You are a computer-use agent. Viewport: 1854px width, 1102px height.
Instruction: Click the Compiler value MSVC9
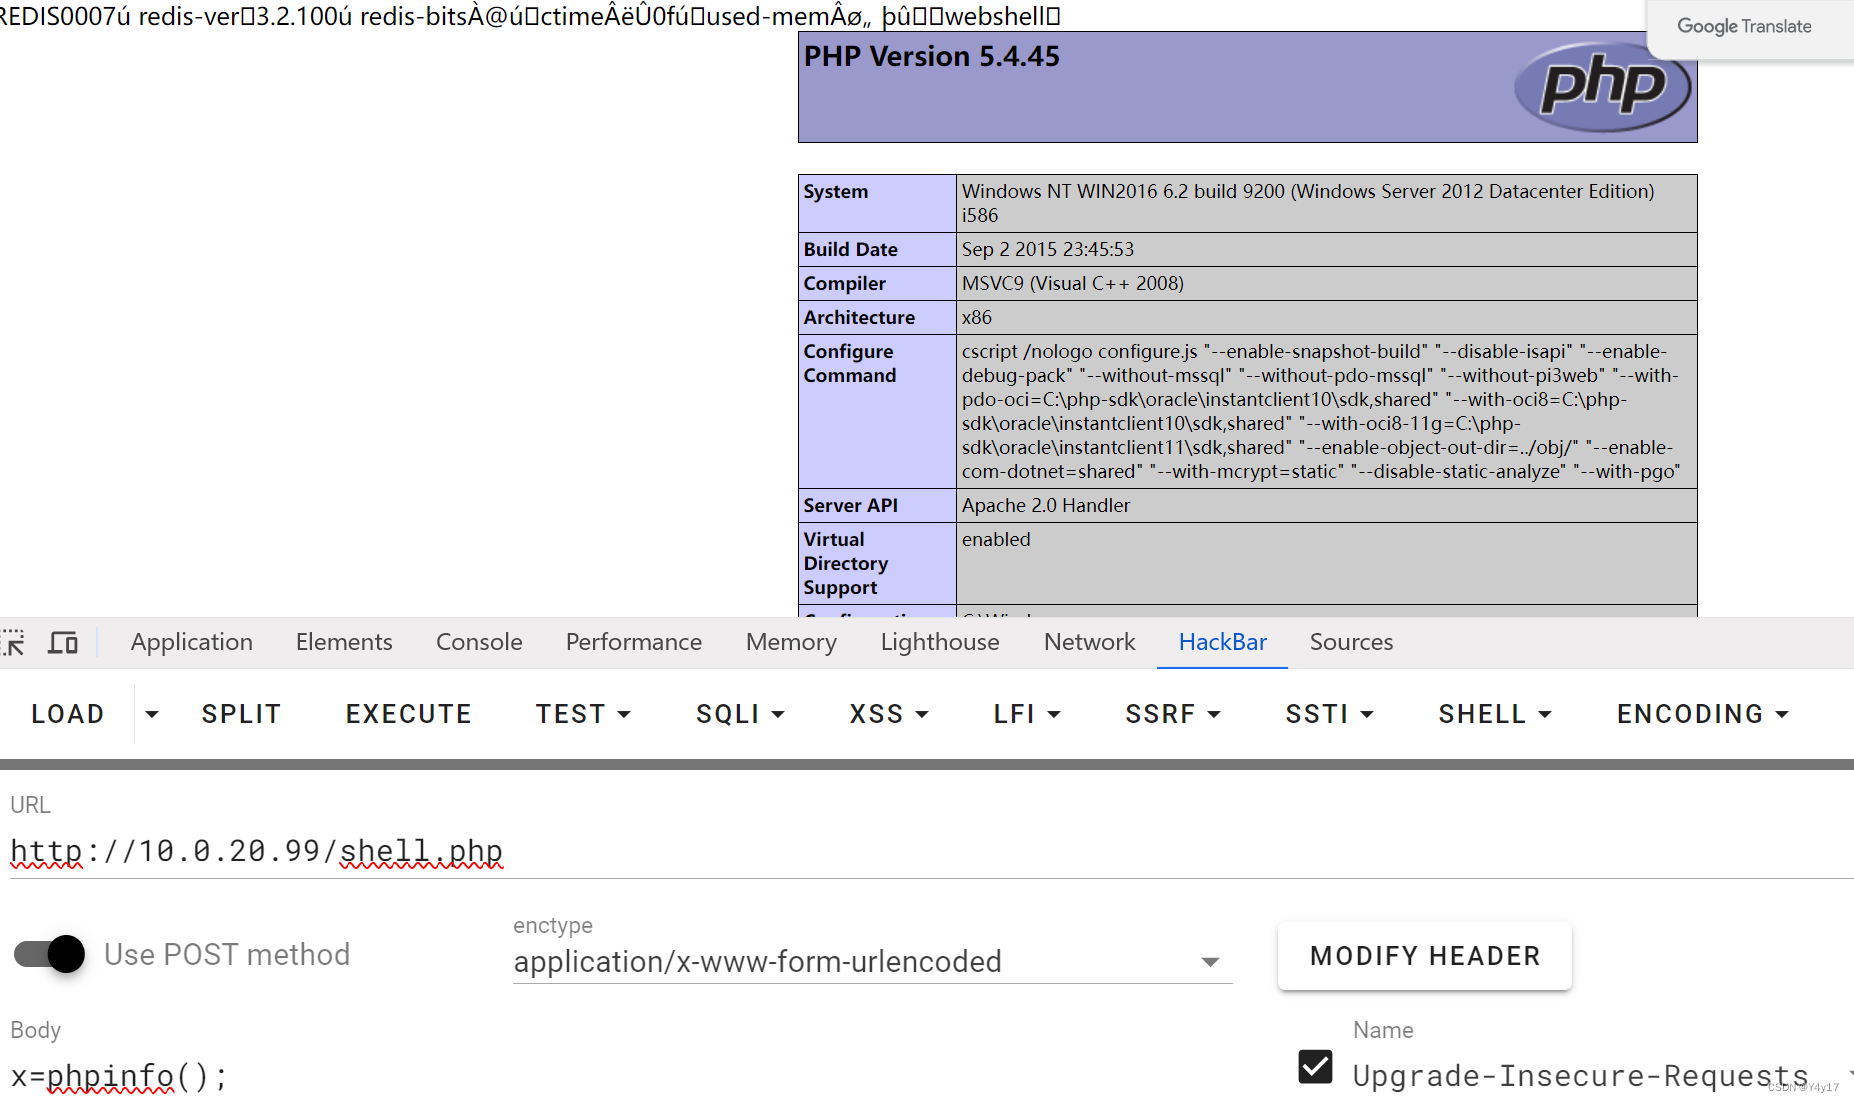pyautogui.click(x=1073, y=283)
